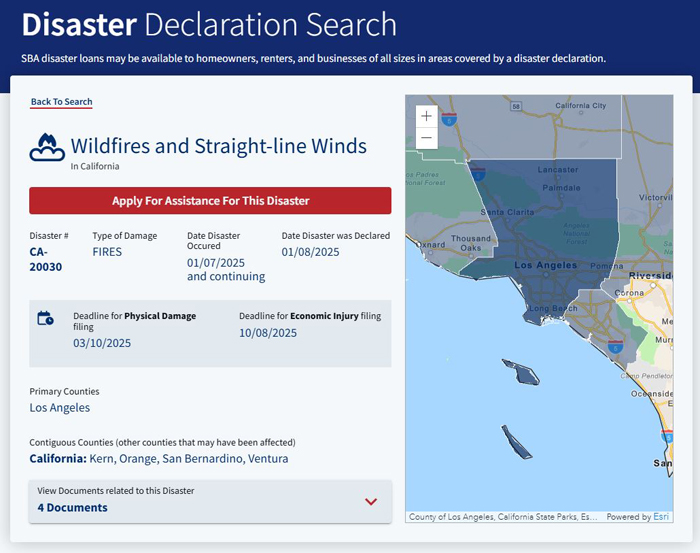
Task: Click the 01/07/2025 and continuing date
Action: pos(226,270)
